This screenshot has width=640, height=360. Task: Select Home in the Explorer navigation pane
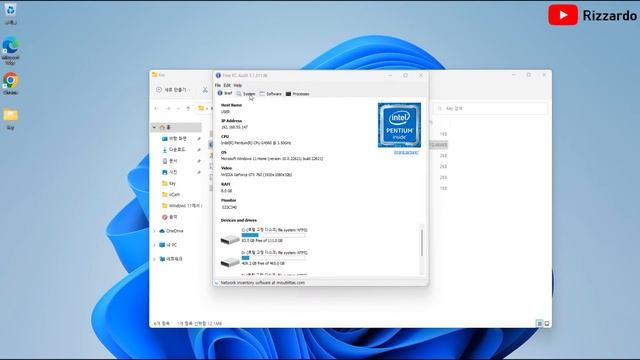click(176, 127)
